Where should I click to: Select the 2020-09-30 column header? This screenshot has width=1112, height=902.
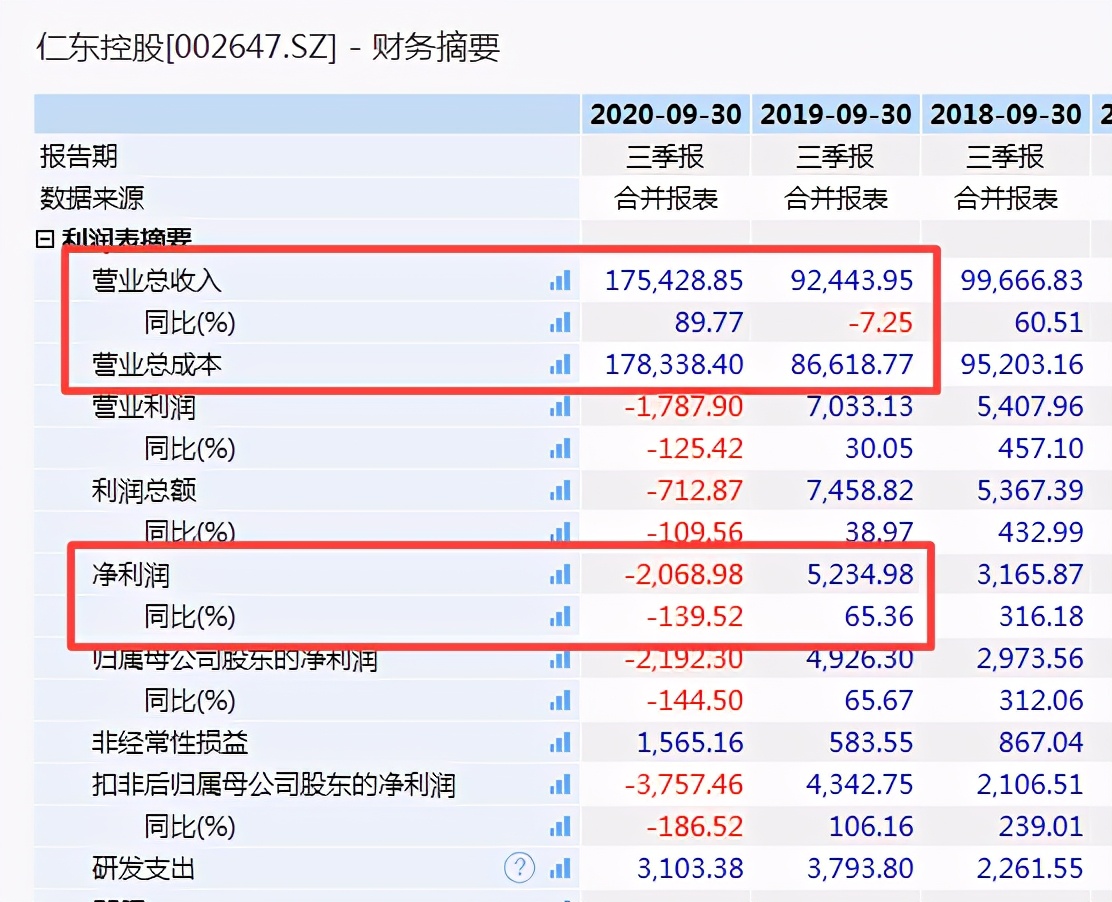click(666, 115)
